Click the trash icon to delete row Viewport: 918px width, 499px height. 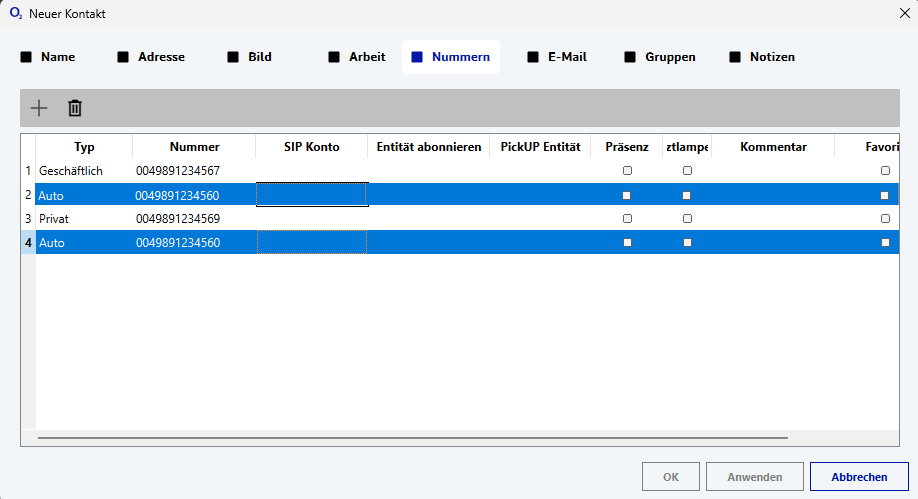[x=75, y=108]
